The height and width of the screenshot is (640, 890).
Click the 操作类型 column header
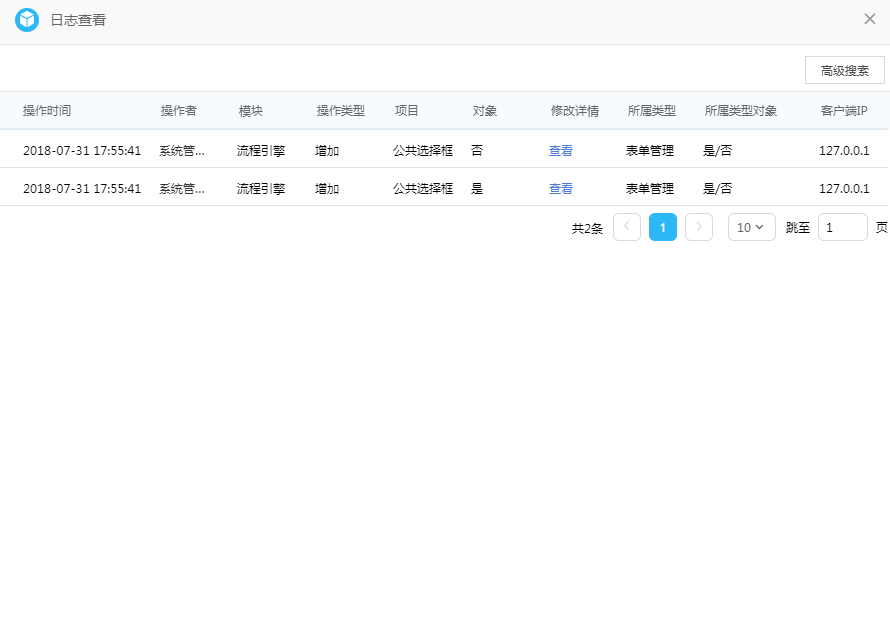[x=341, y=111]
